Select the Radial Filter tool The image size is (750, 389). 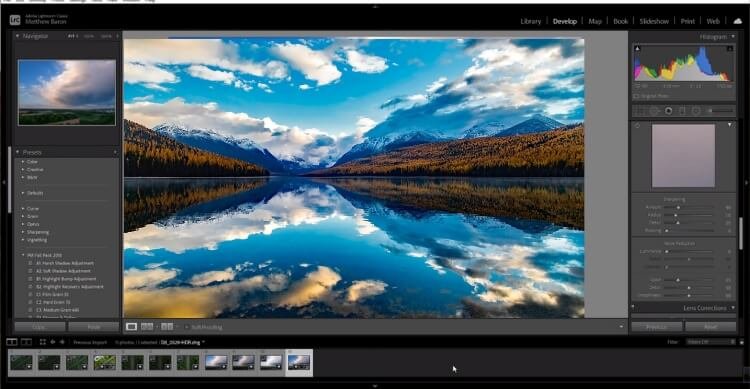click(x=696, y=111)
